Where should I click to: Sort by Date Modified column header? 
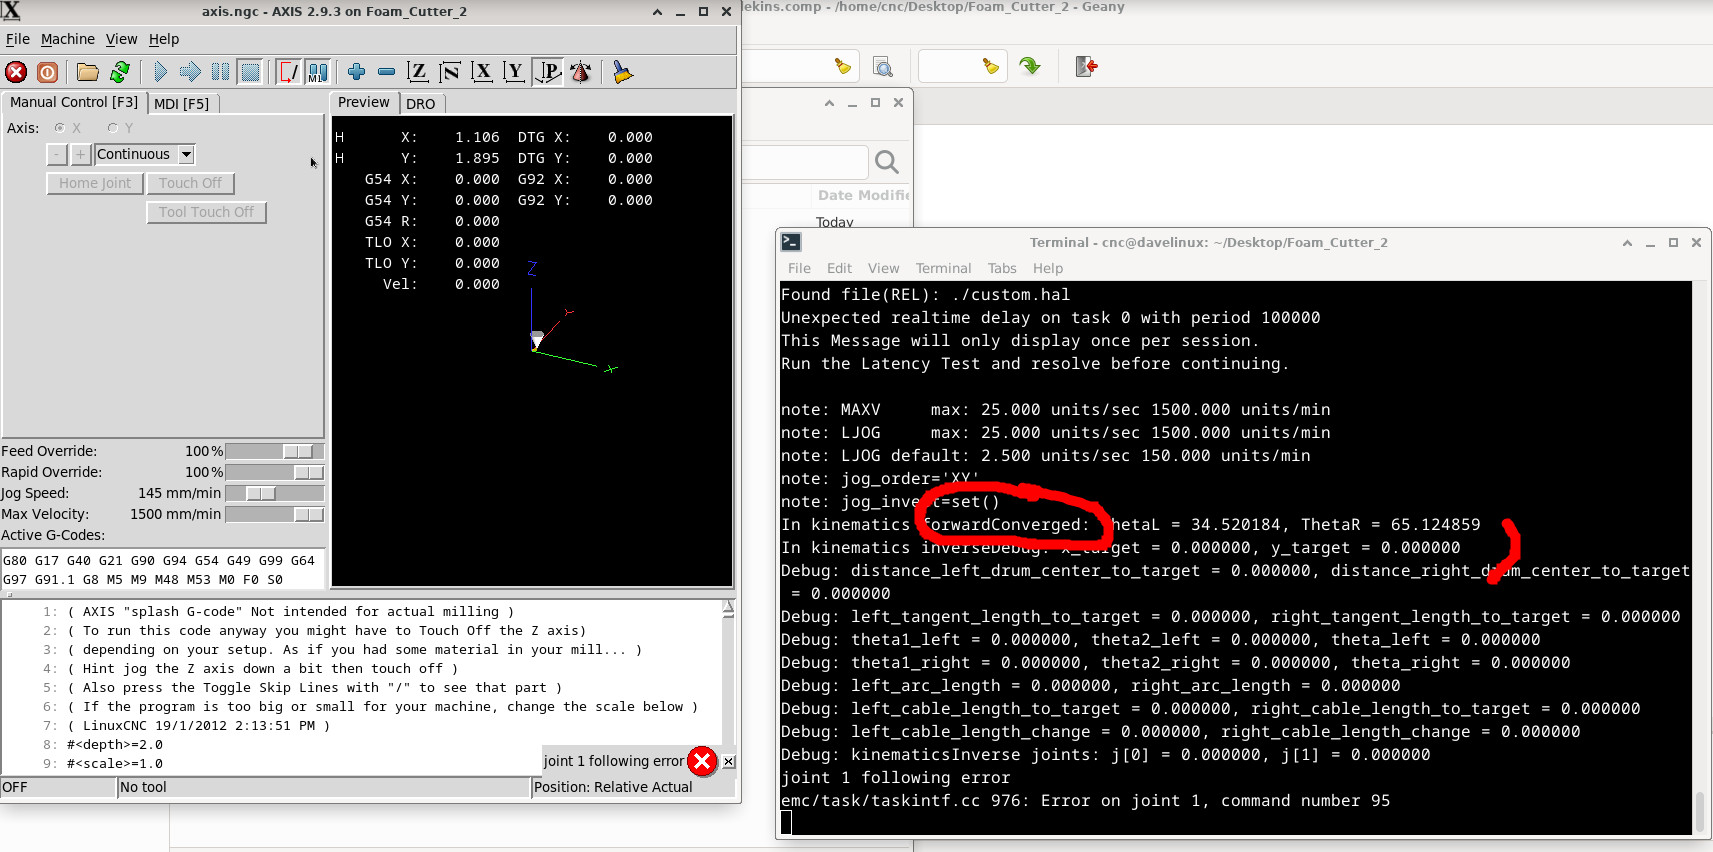coord(863,195)
